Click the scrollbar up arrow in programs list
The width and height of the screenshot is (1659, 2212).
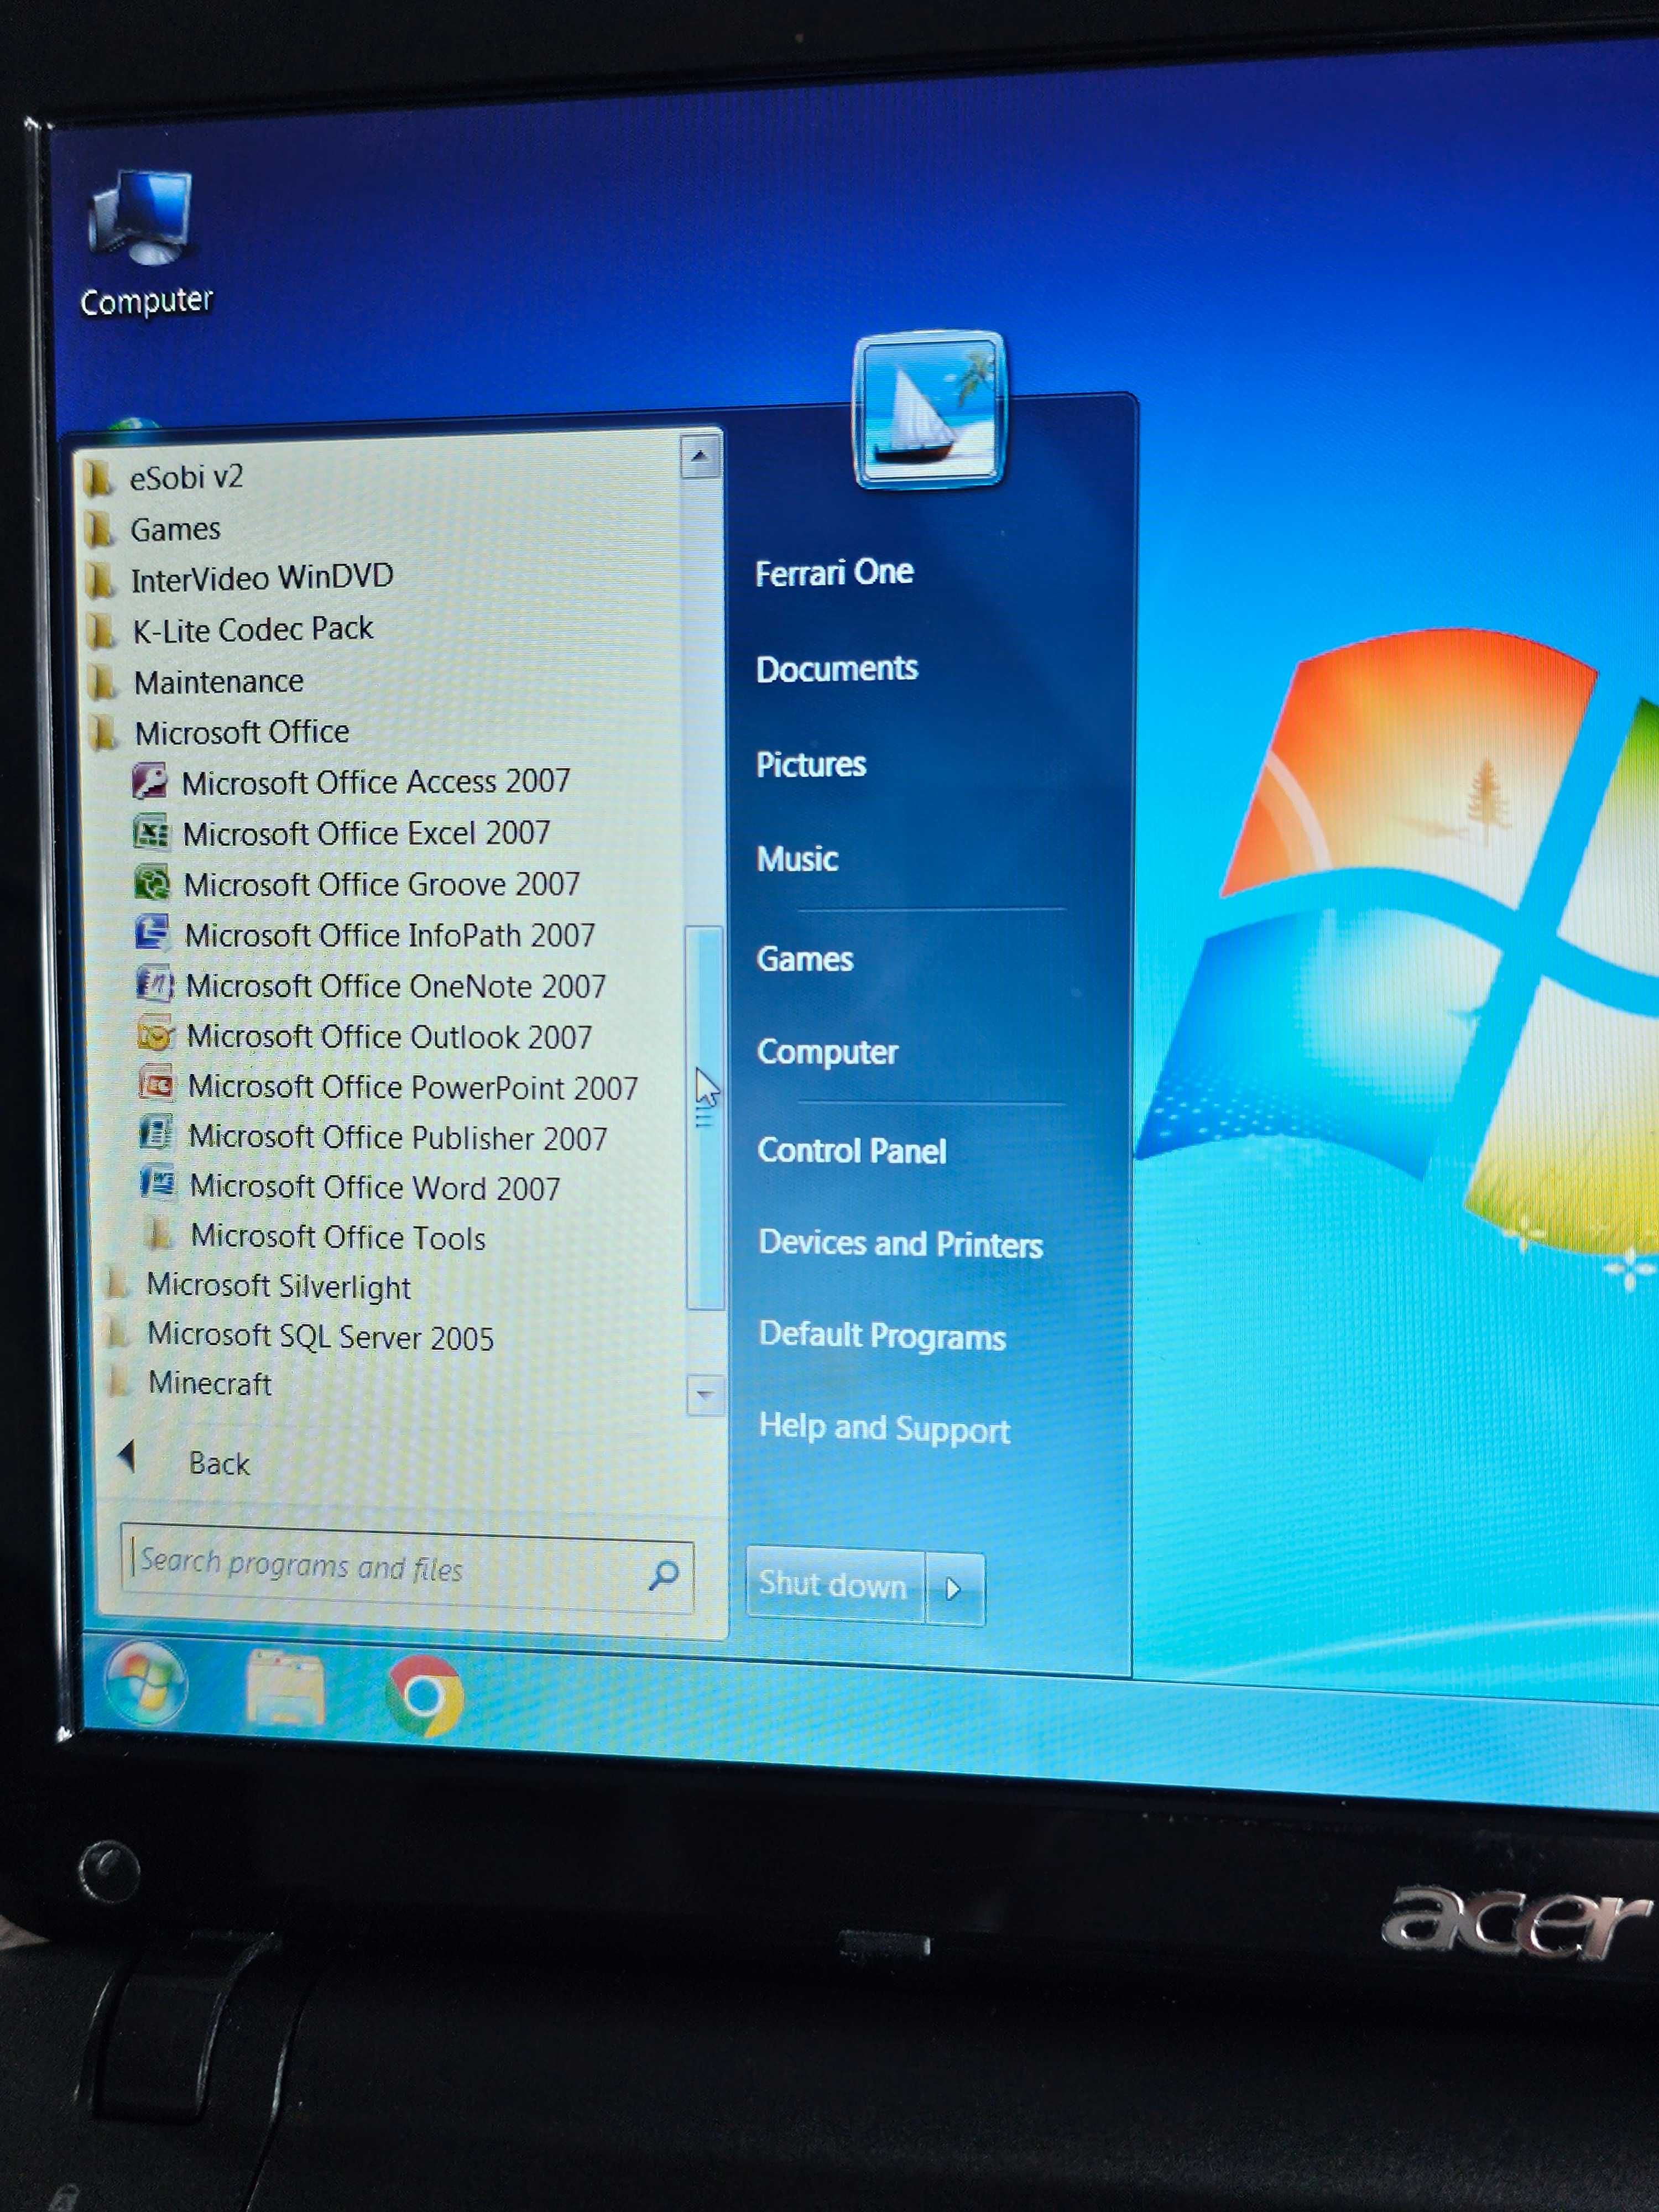(x=701, y=456)
